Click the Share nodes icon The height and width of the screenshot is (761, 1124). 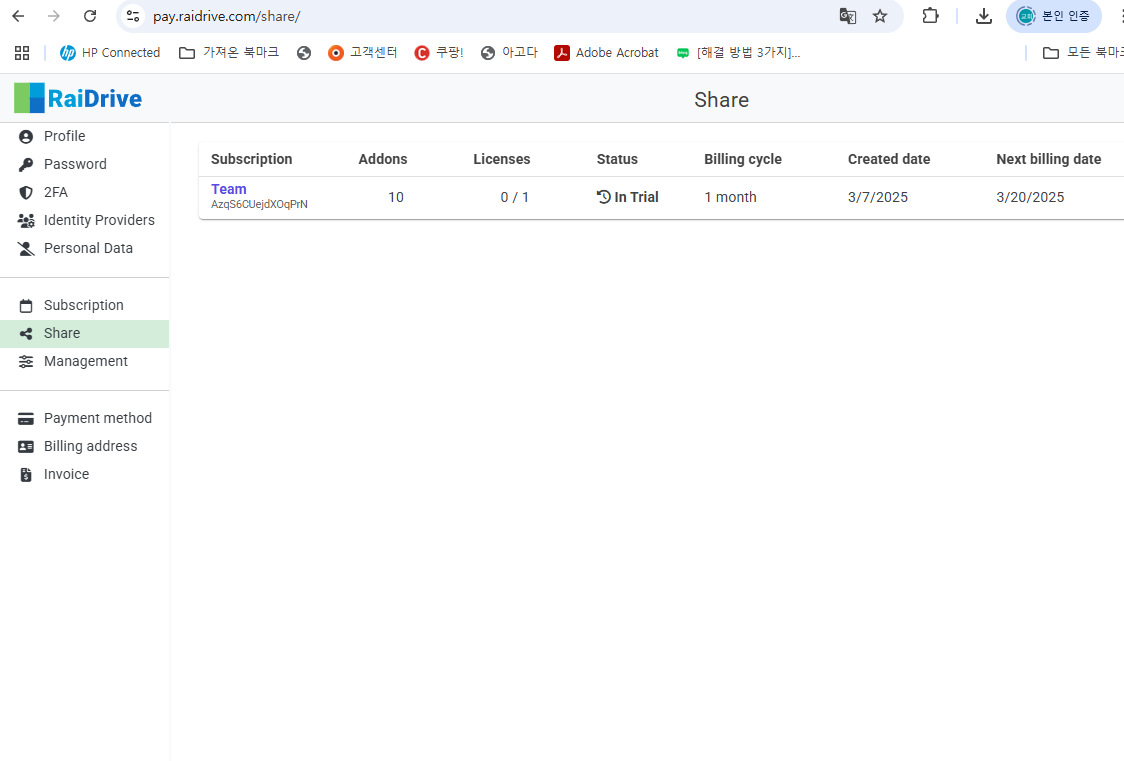tap(26, 334)
